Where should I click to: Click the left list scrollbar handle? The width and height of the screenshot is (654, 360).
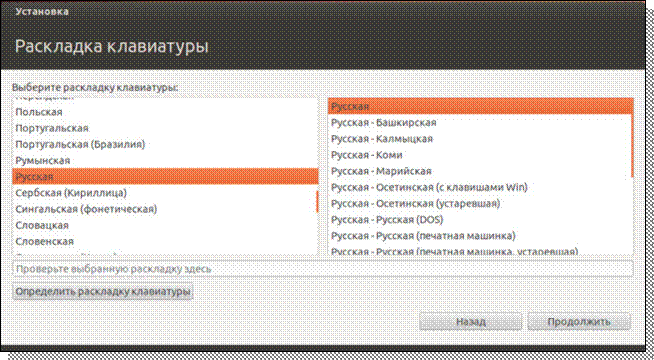[x=317, y=201]
